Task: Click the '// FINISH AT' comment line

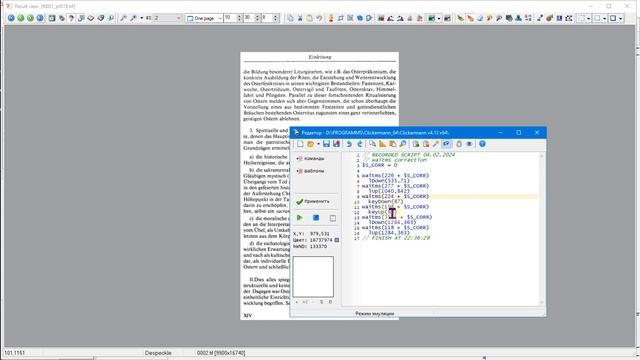Action: pyautogui.click(x=396, y=238)
